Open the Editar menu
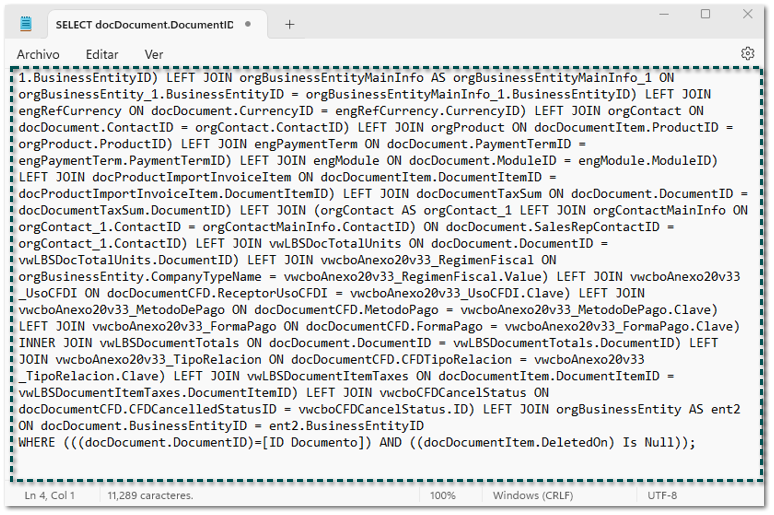774x515 pixels. tap(102, 54)
